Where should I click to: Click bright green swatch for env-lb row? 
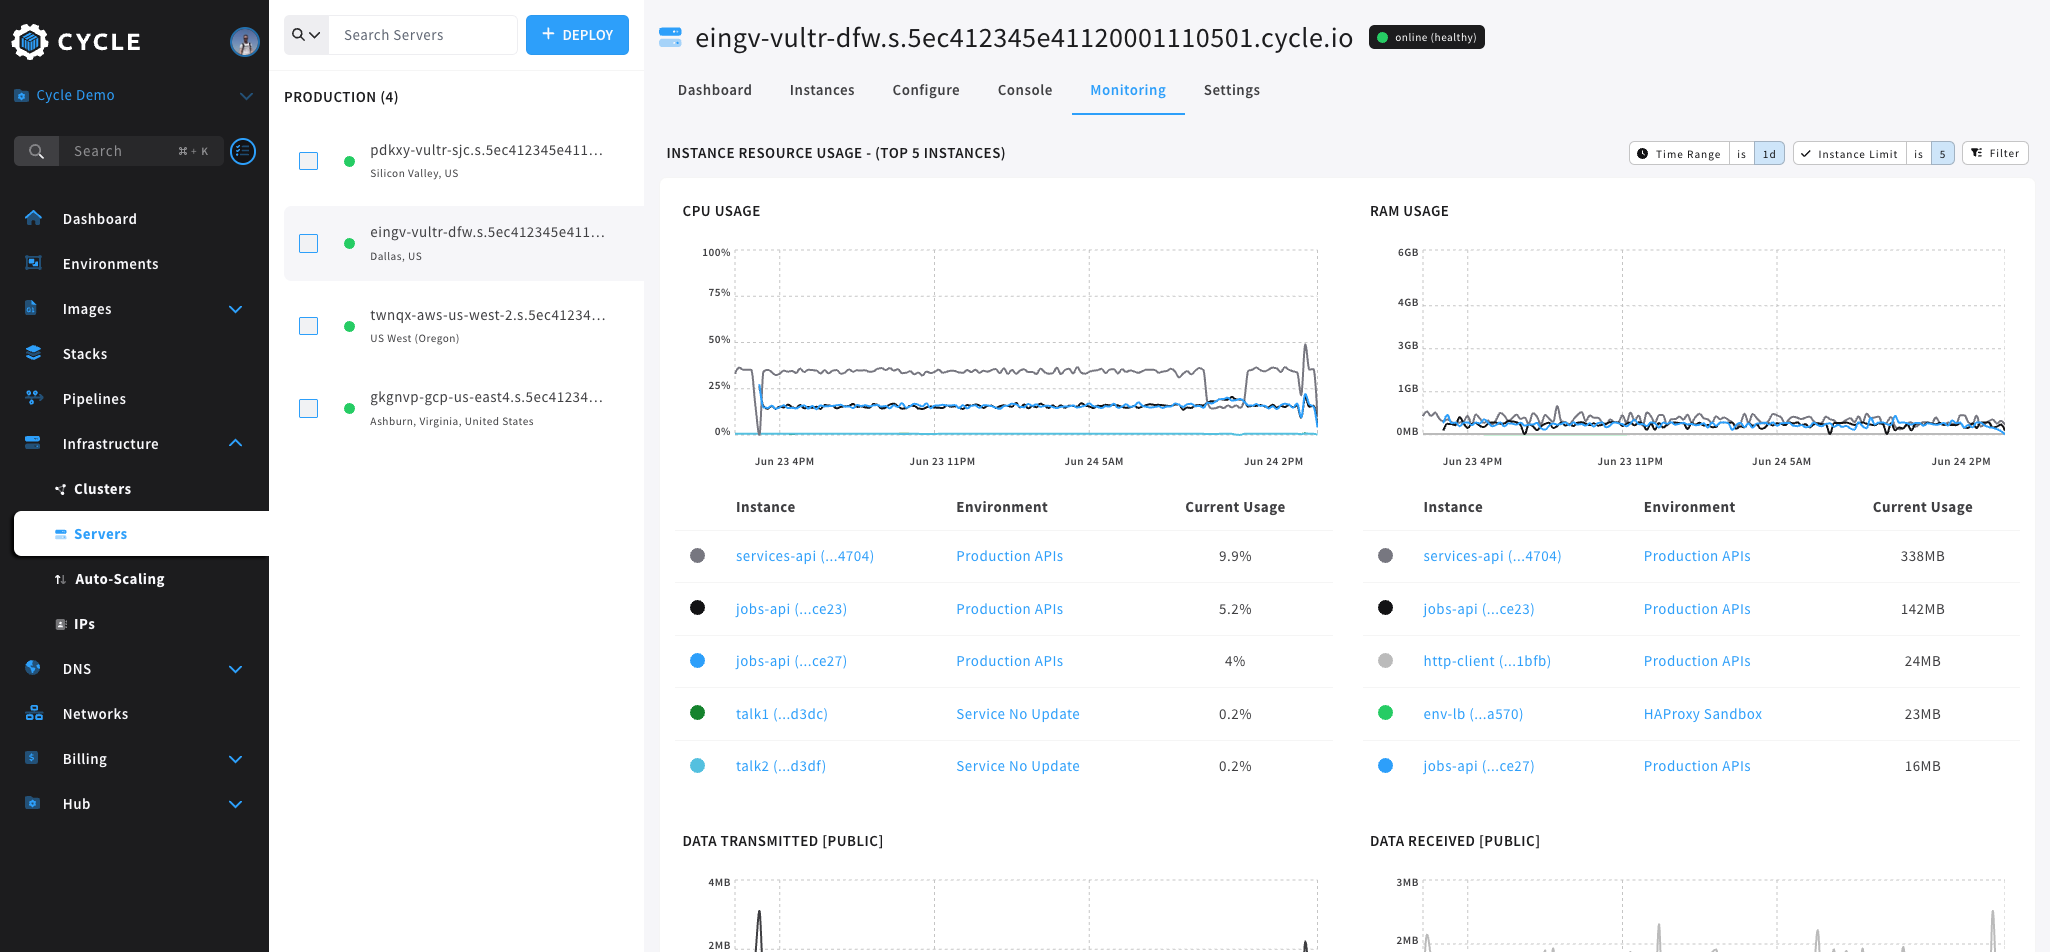tap(1385, 713)
